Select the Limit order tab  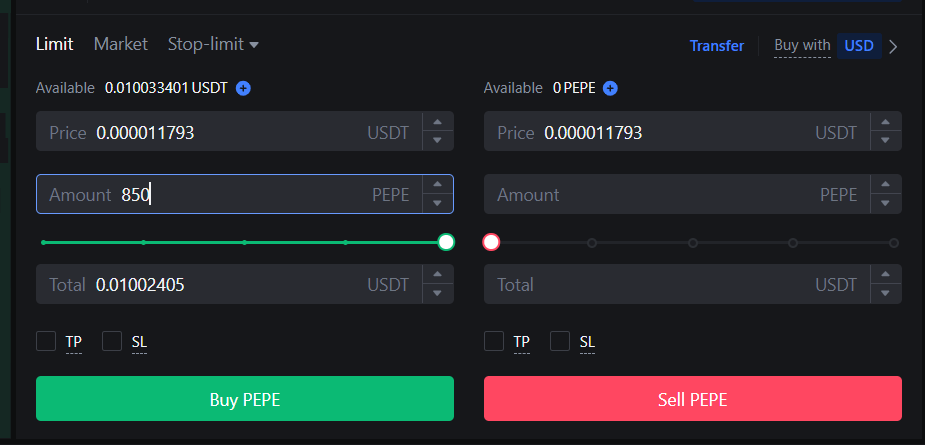pyautogui.click(x=54, y=44)
